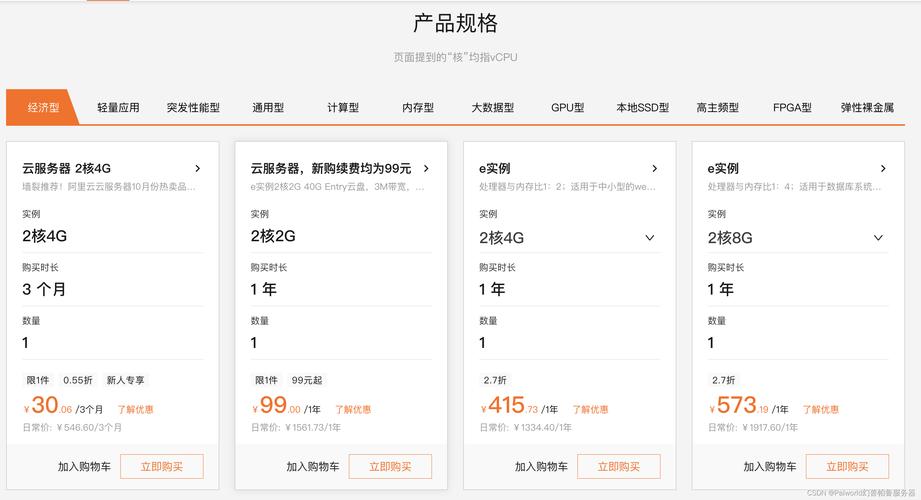
Task: Click the 2.7折 tag on the ¥573.19 card
Action: click(x=723, y=380)
